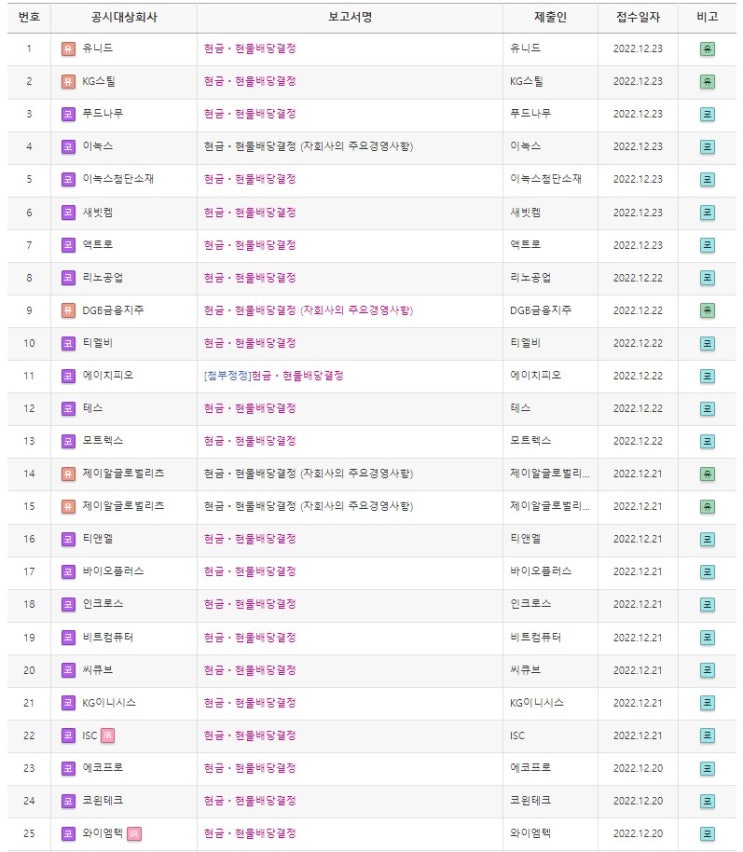Click the 유 market badge beside 유니드 company name

(68, 49)
